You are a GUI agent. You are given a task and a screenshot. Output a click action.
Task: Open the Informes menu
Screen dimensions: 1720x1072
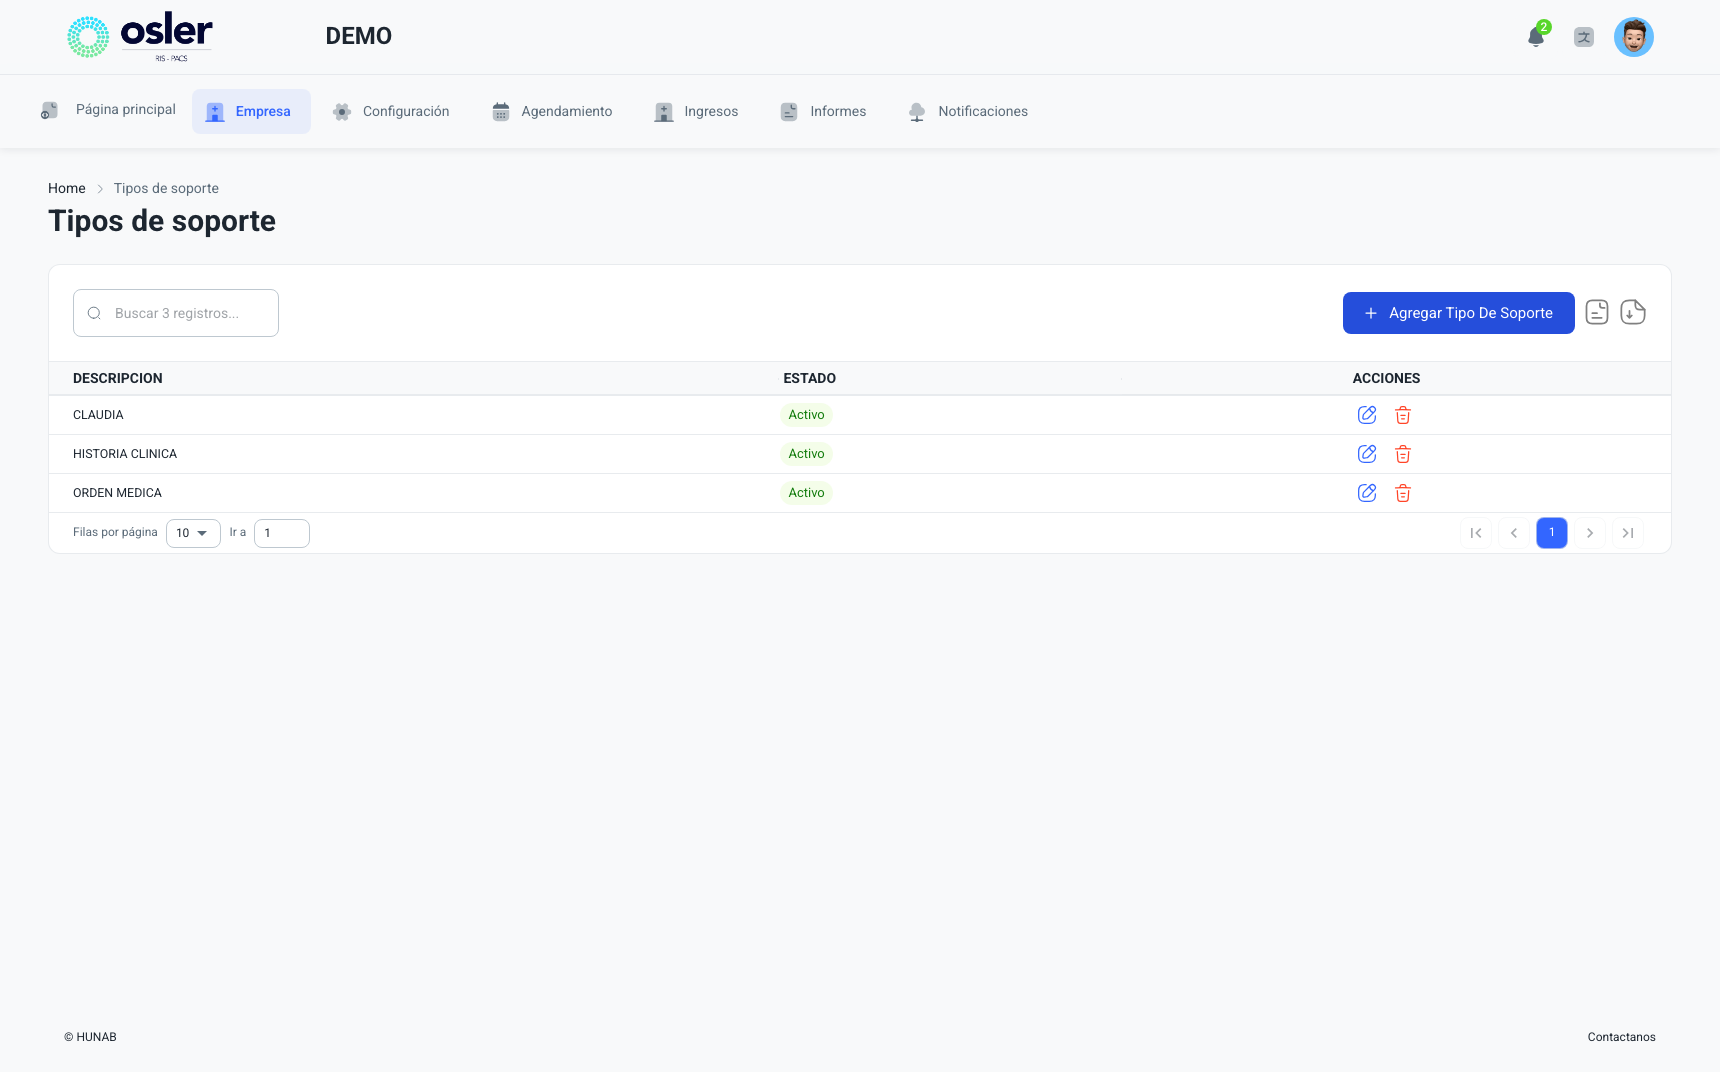[823, 111]
